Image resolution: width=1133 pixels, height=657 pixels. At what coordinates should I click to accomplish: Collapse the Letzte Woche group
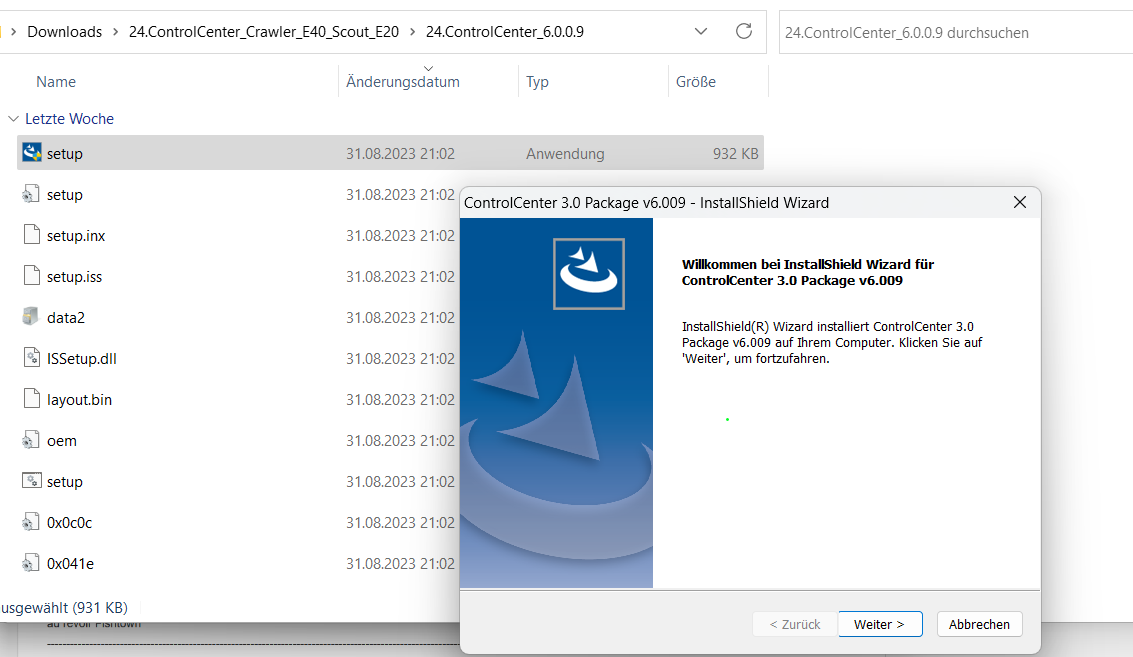click(x=12, y=118)
